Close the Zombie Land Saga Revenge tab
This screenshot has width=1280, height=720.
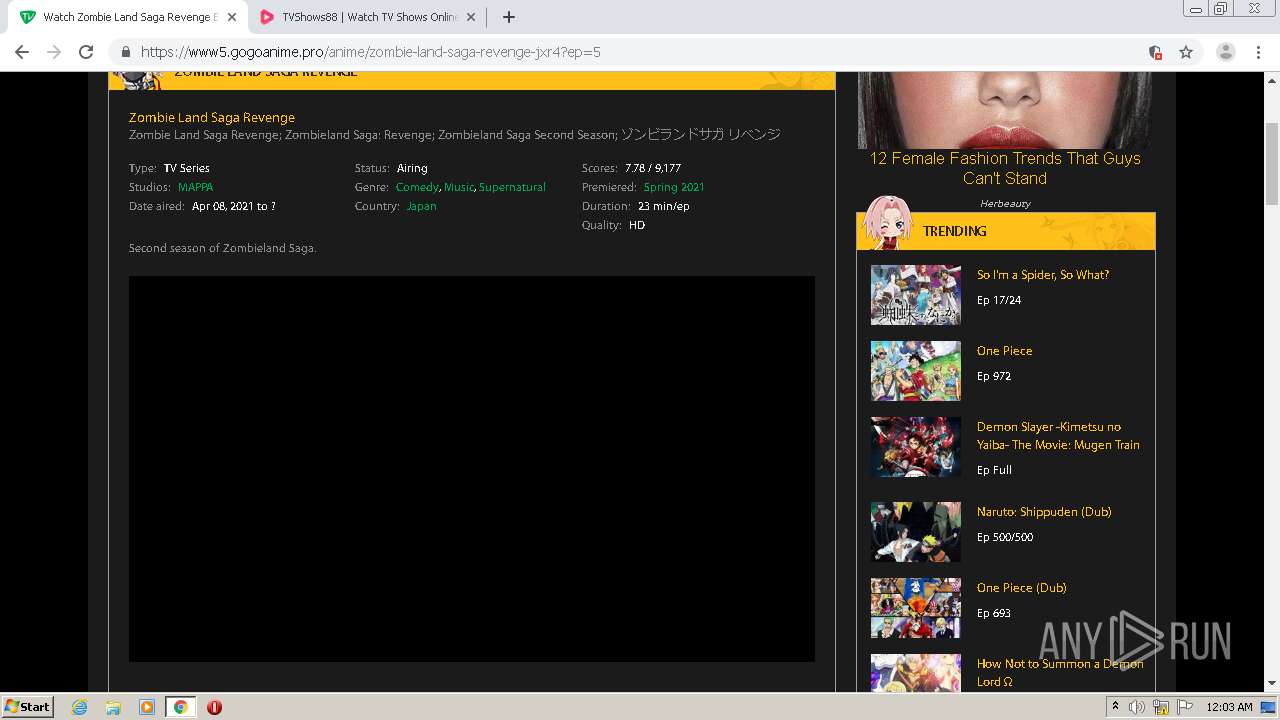(231, 17)
